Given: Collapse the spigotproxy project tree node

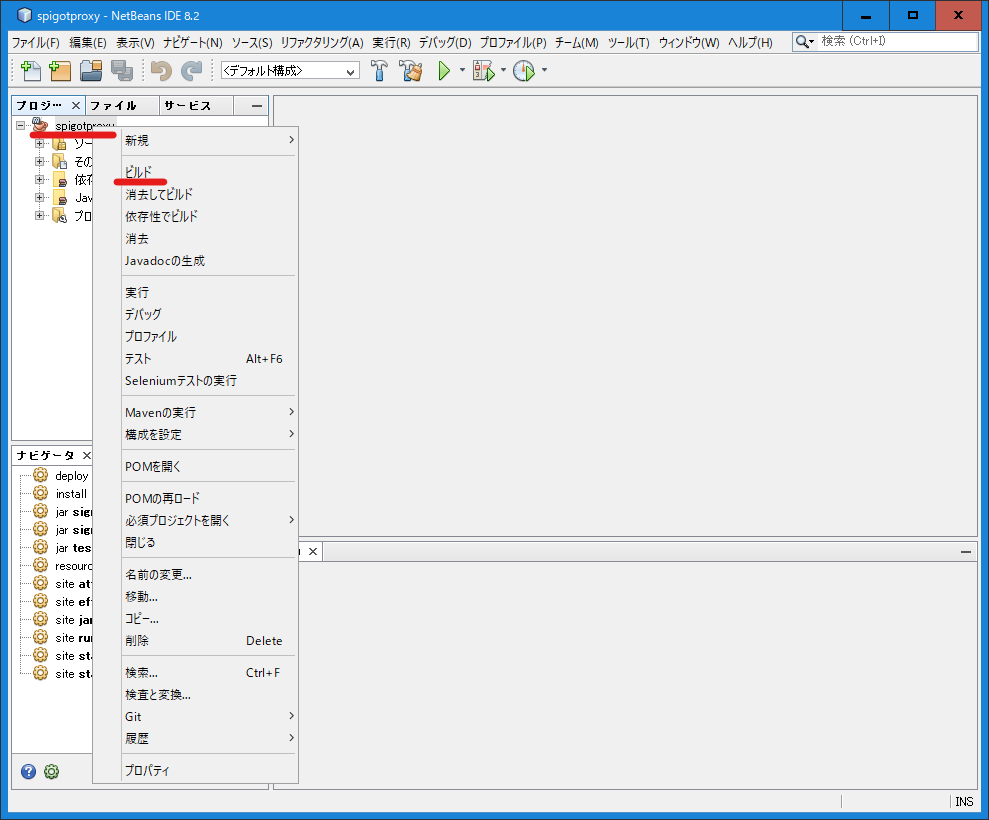Looking at the screenshot, I should tap(21, 126).
